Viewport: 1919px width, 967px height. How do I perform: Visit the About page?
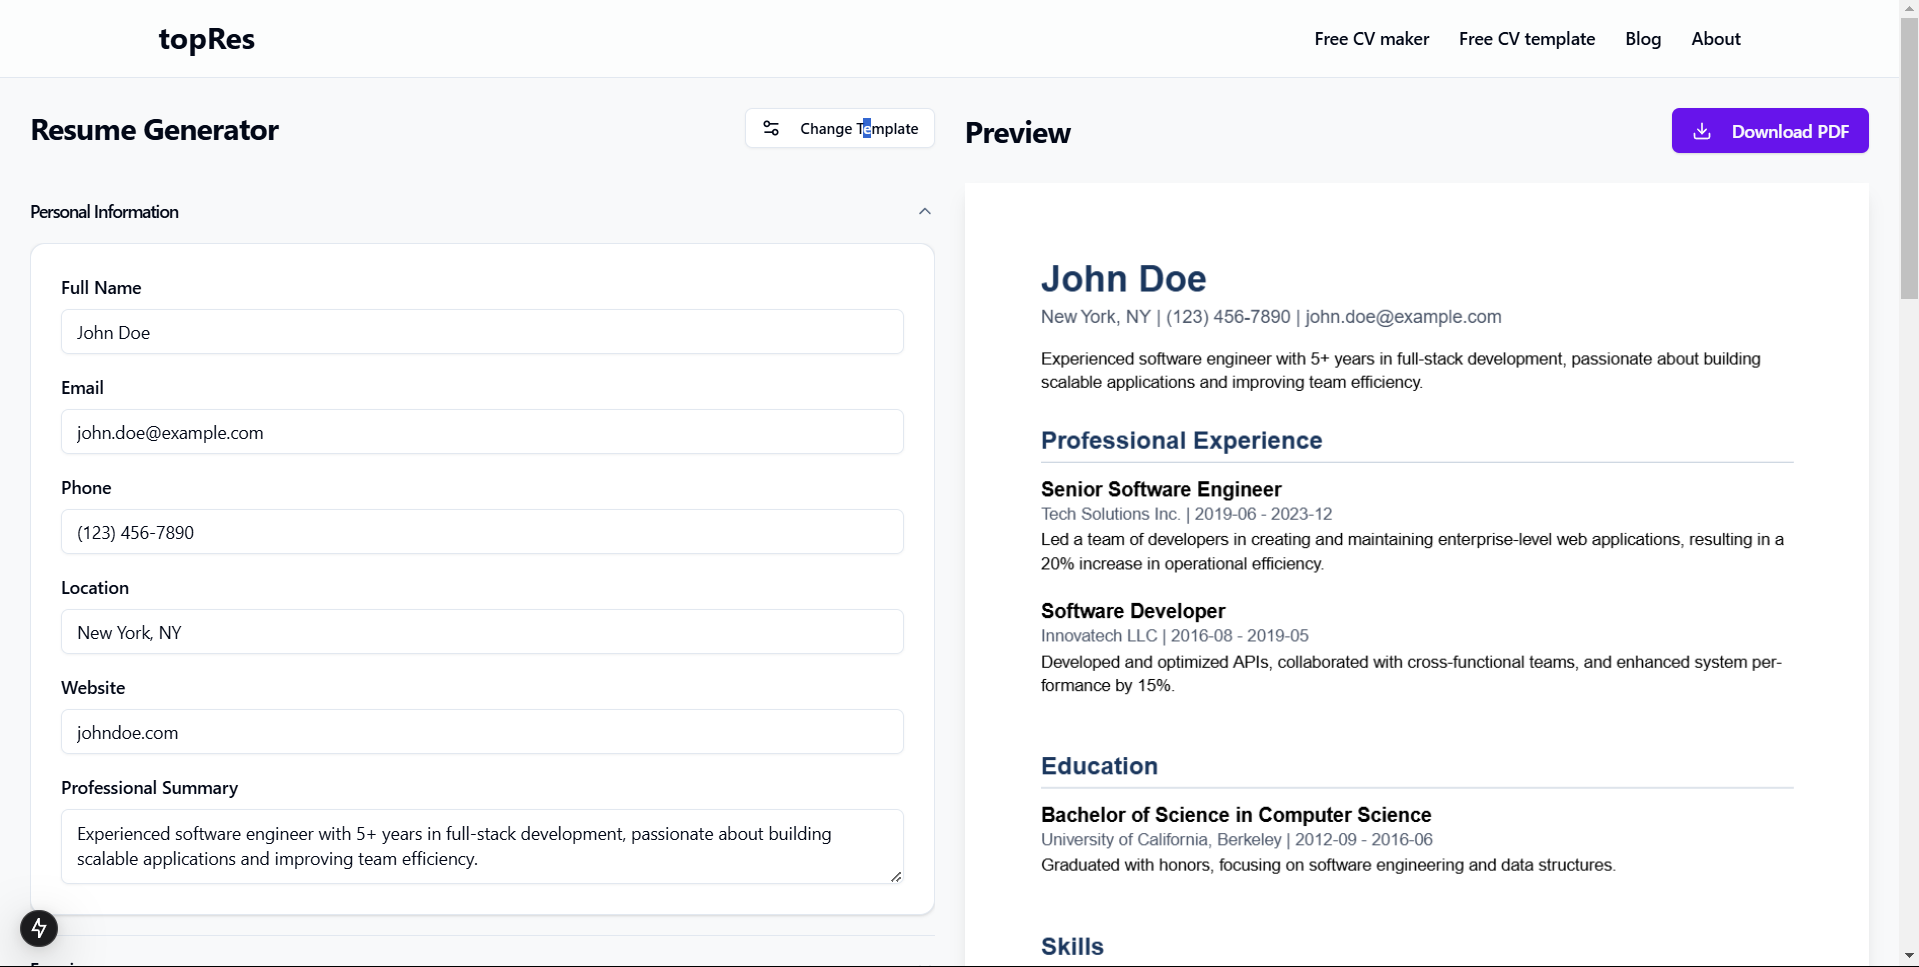click(x=1715, y=39)
